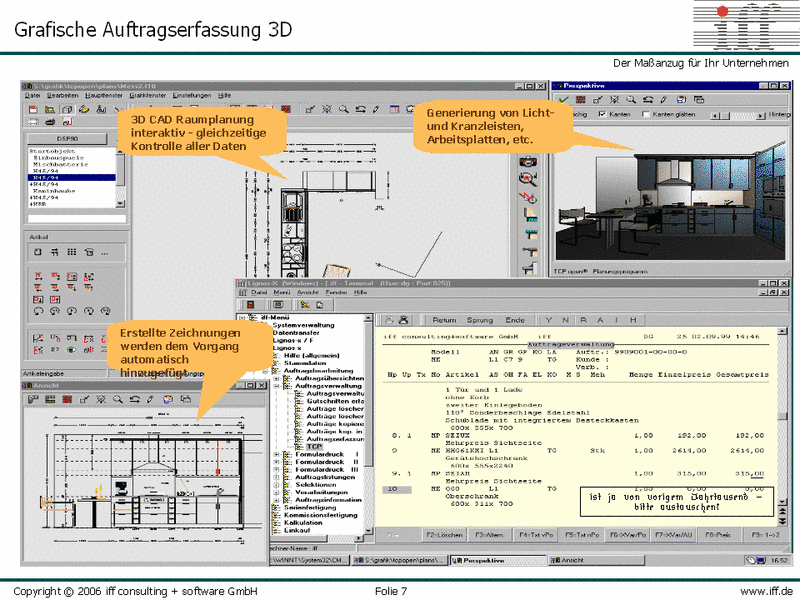Viewport: 800px width, 600px height.
Task: Select Mischbatterie in the object list
Action: click(x=60, y=164)
